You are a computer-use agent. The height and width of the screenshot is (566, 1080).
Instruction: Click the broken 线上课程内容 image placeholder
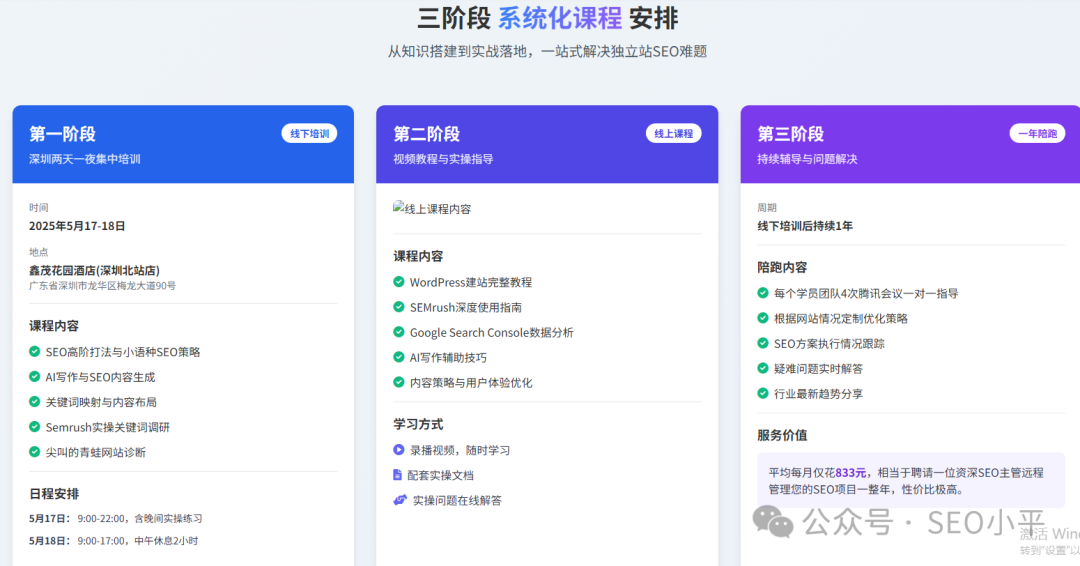click(x=432, y=209)
